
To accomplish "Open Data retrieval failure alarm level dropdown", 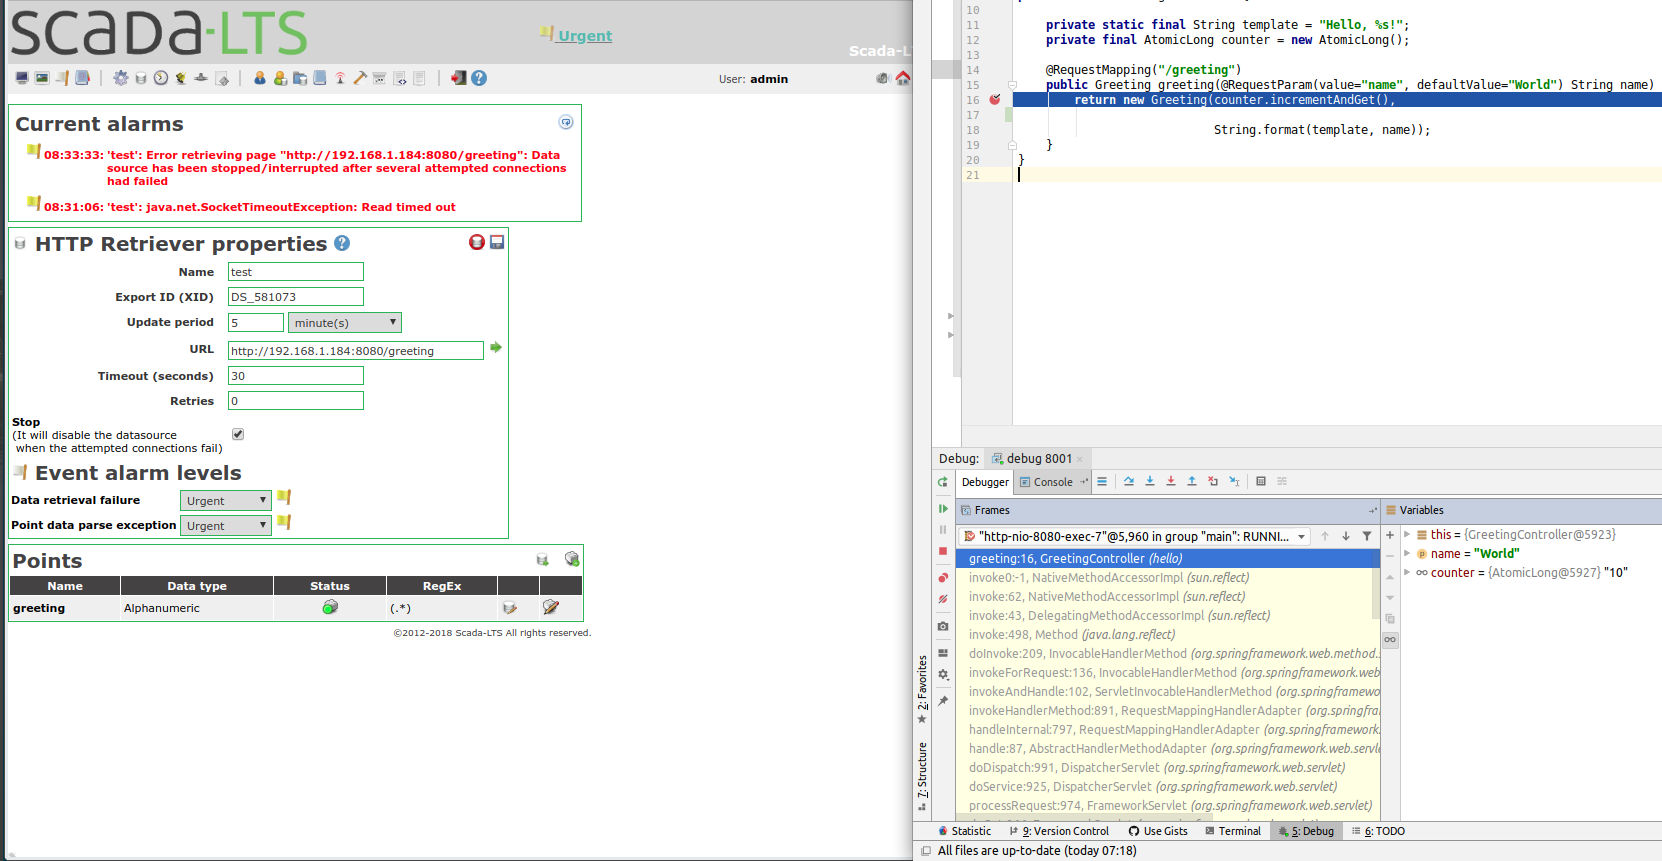I will (x=226, y=501).
